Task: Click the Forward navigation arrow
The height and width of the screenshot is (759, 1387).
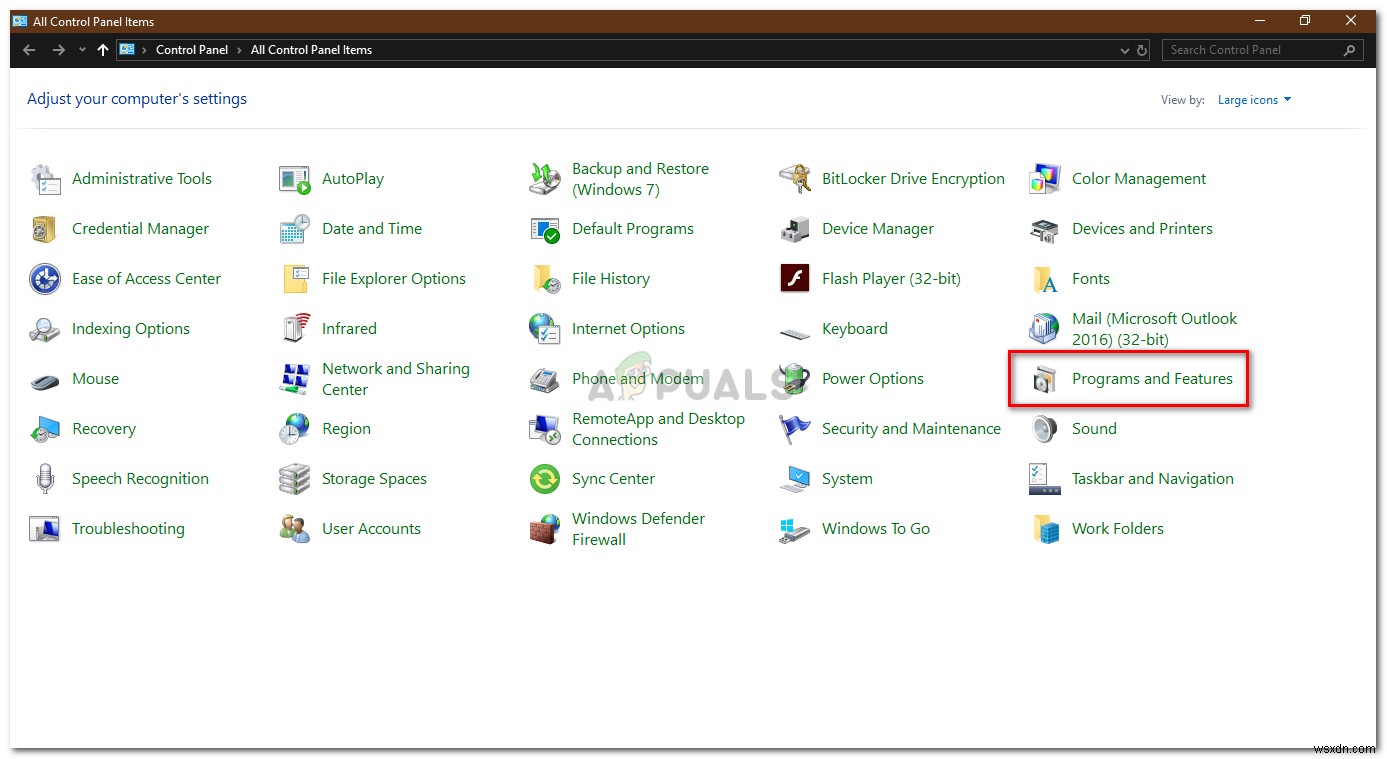Action: click(x=58, y=50)
